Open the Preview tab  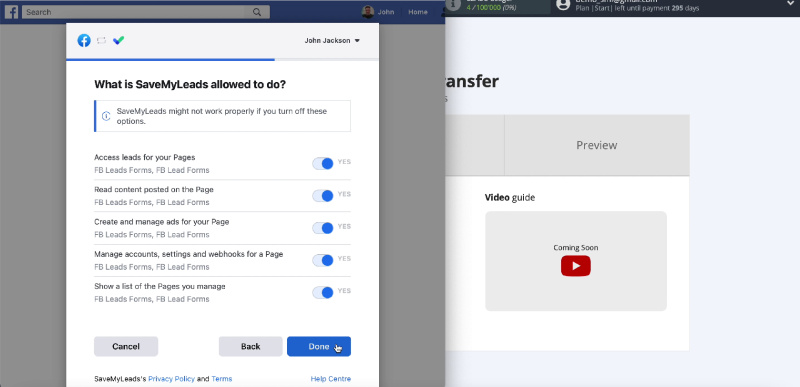point(597,145)
